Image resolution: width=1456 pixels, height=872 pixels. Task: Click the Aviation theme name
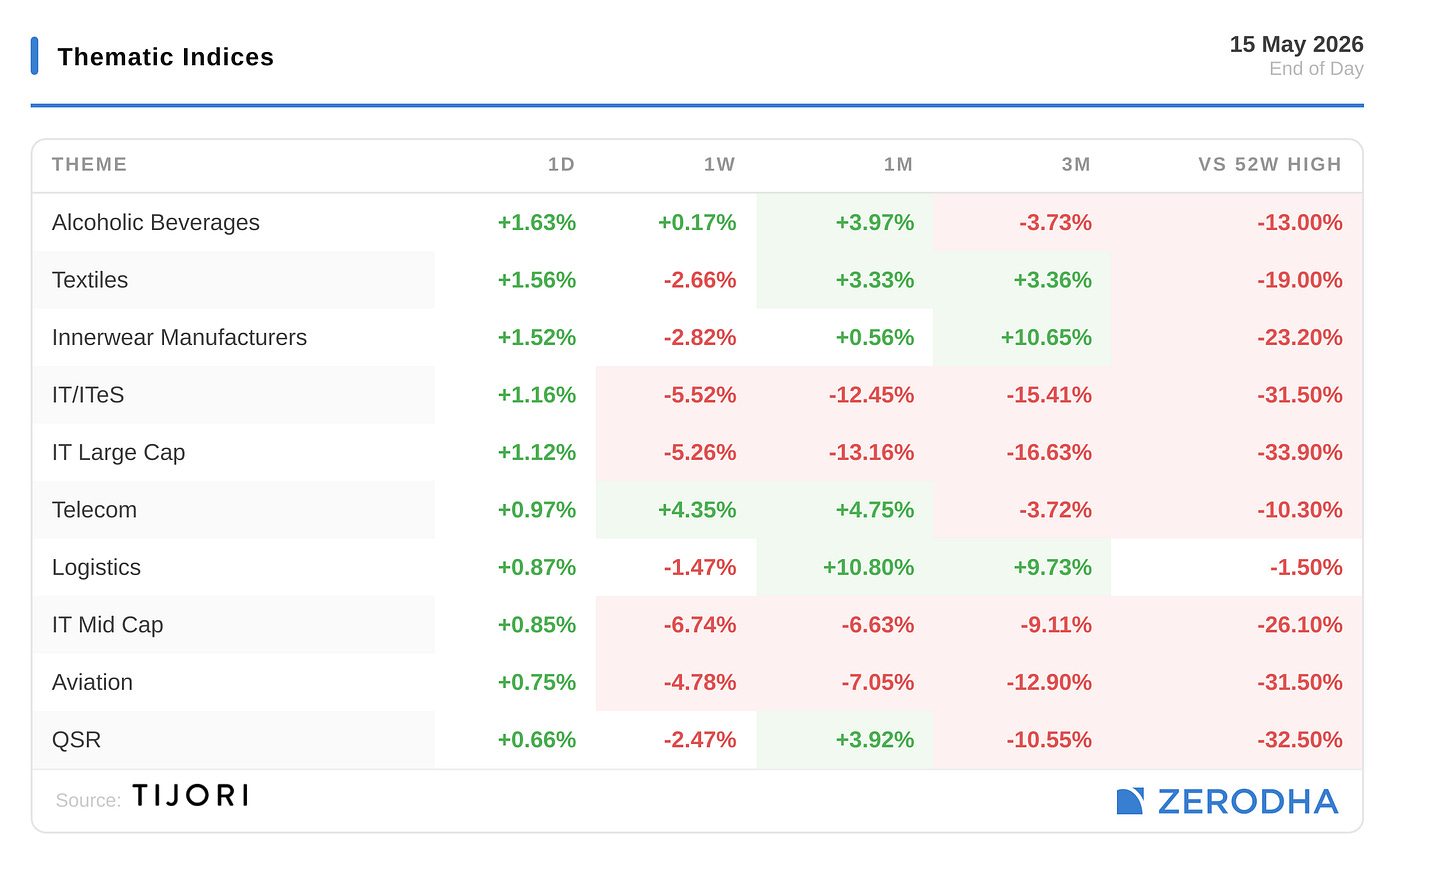[x=92, y=682]
